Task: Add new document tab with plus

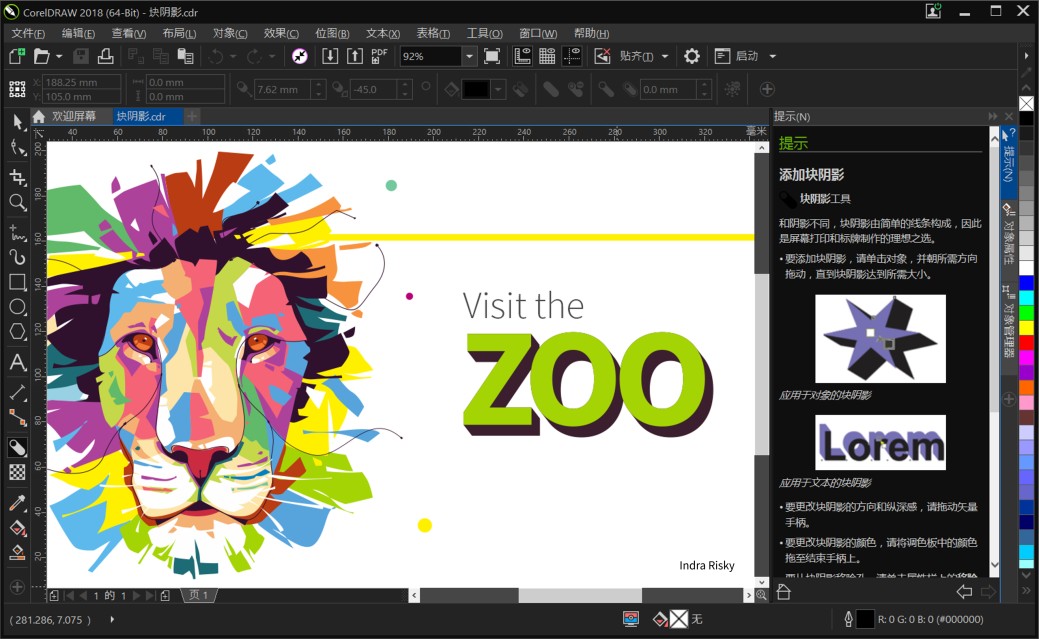Action: pyautogui.click(x=192, y=117)
